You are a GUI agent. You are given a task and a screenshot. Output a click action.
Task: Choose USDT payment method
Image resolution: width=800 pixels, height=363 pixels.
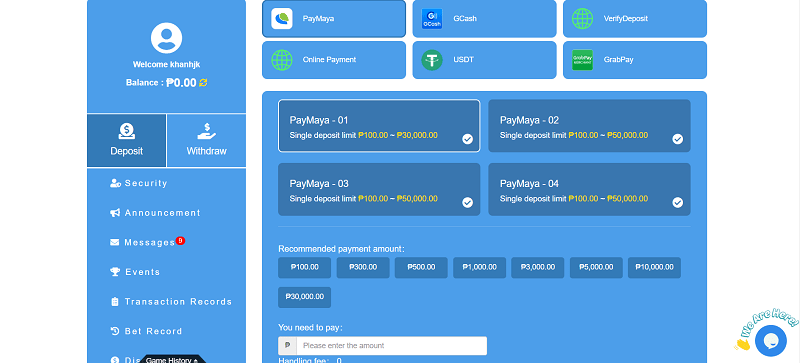coord(484,60)
